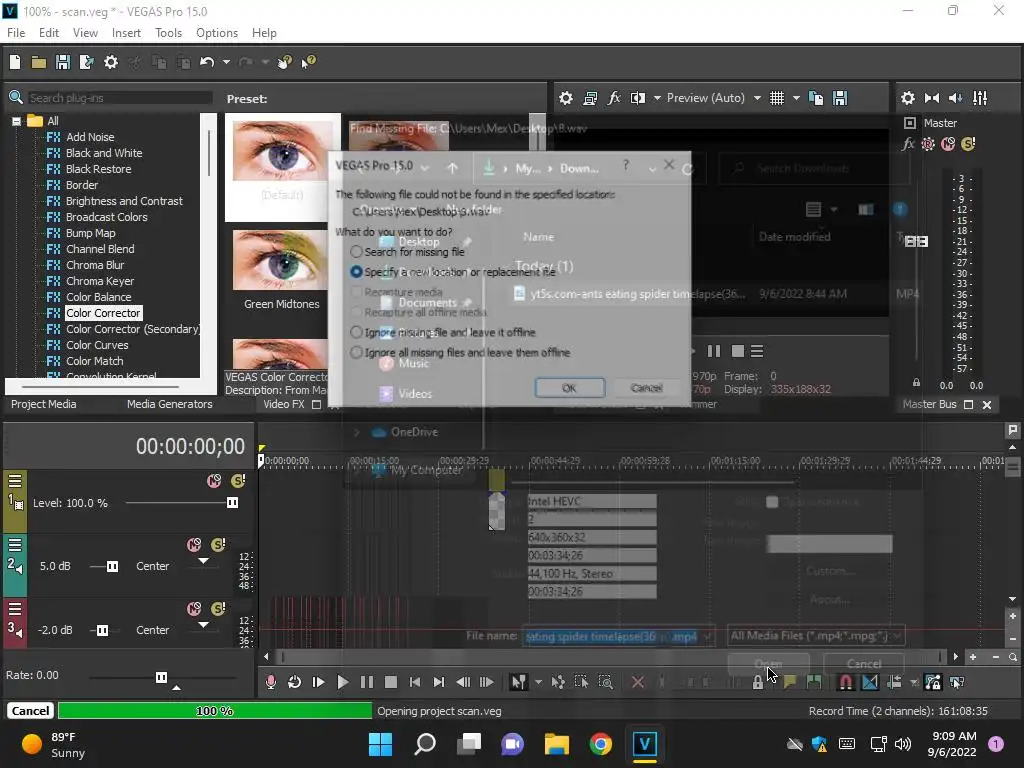Toggle loop playback
This screenshot has width=1024, height=768.
(295, 682)
